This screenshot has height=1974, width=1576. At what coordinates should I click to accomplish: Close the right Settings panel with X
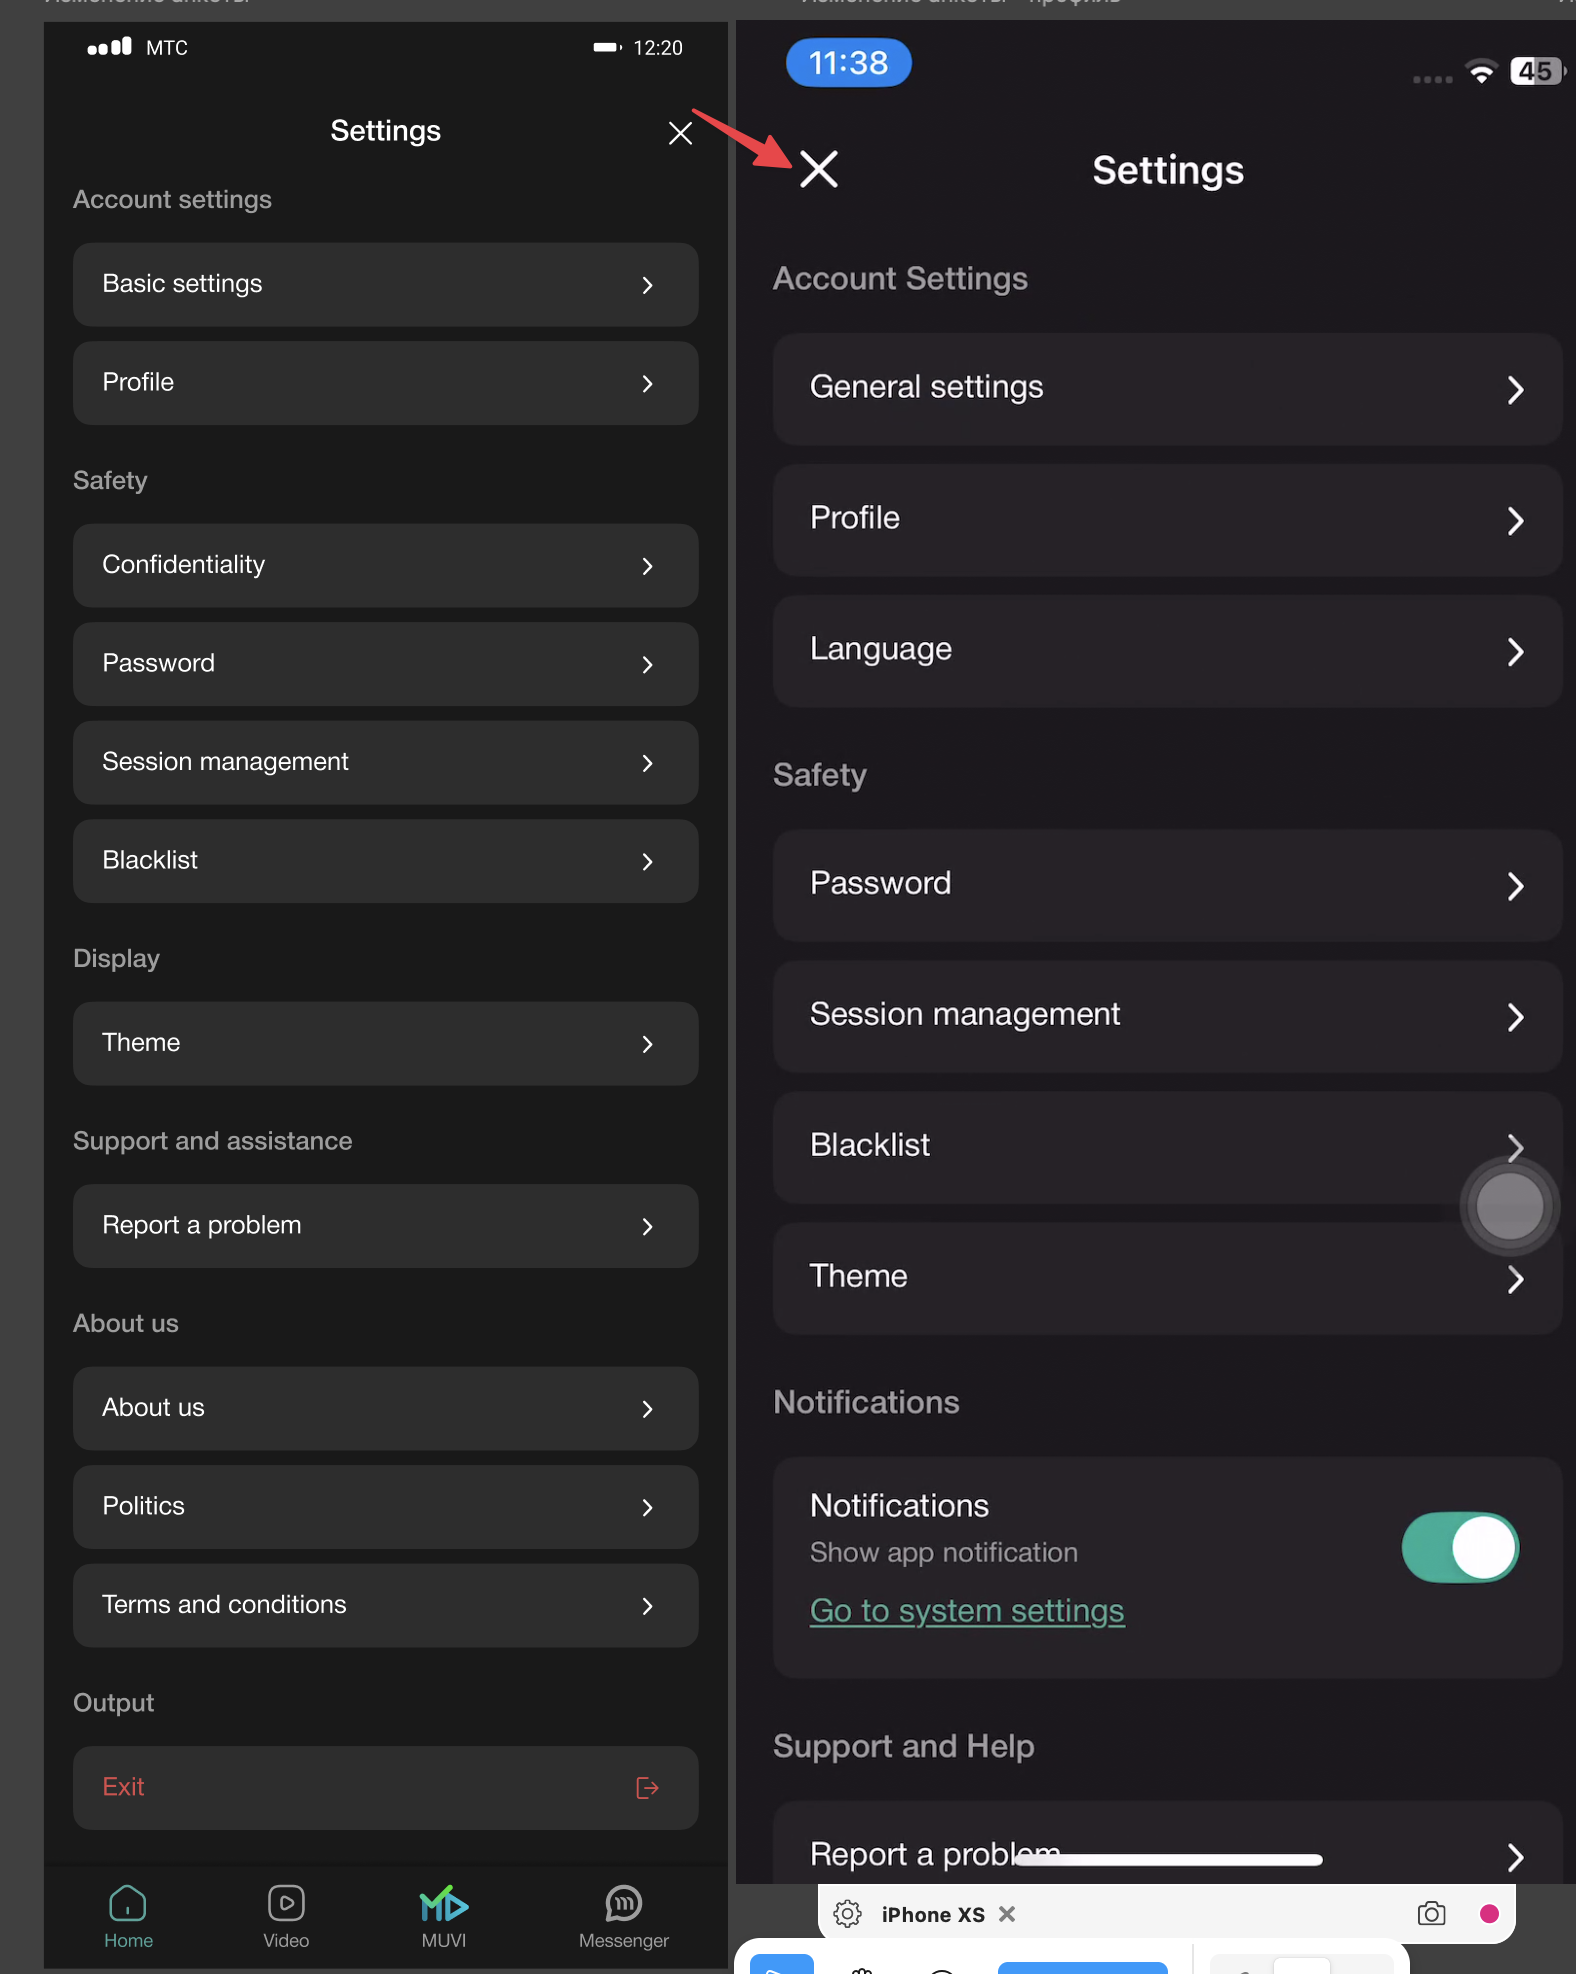click(819, 170)
